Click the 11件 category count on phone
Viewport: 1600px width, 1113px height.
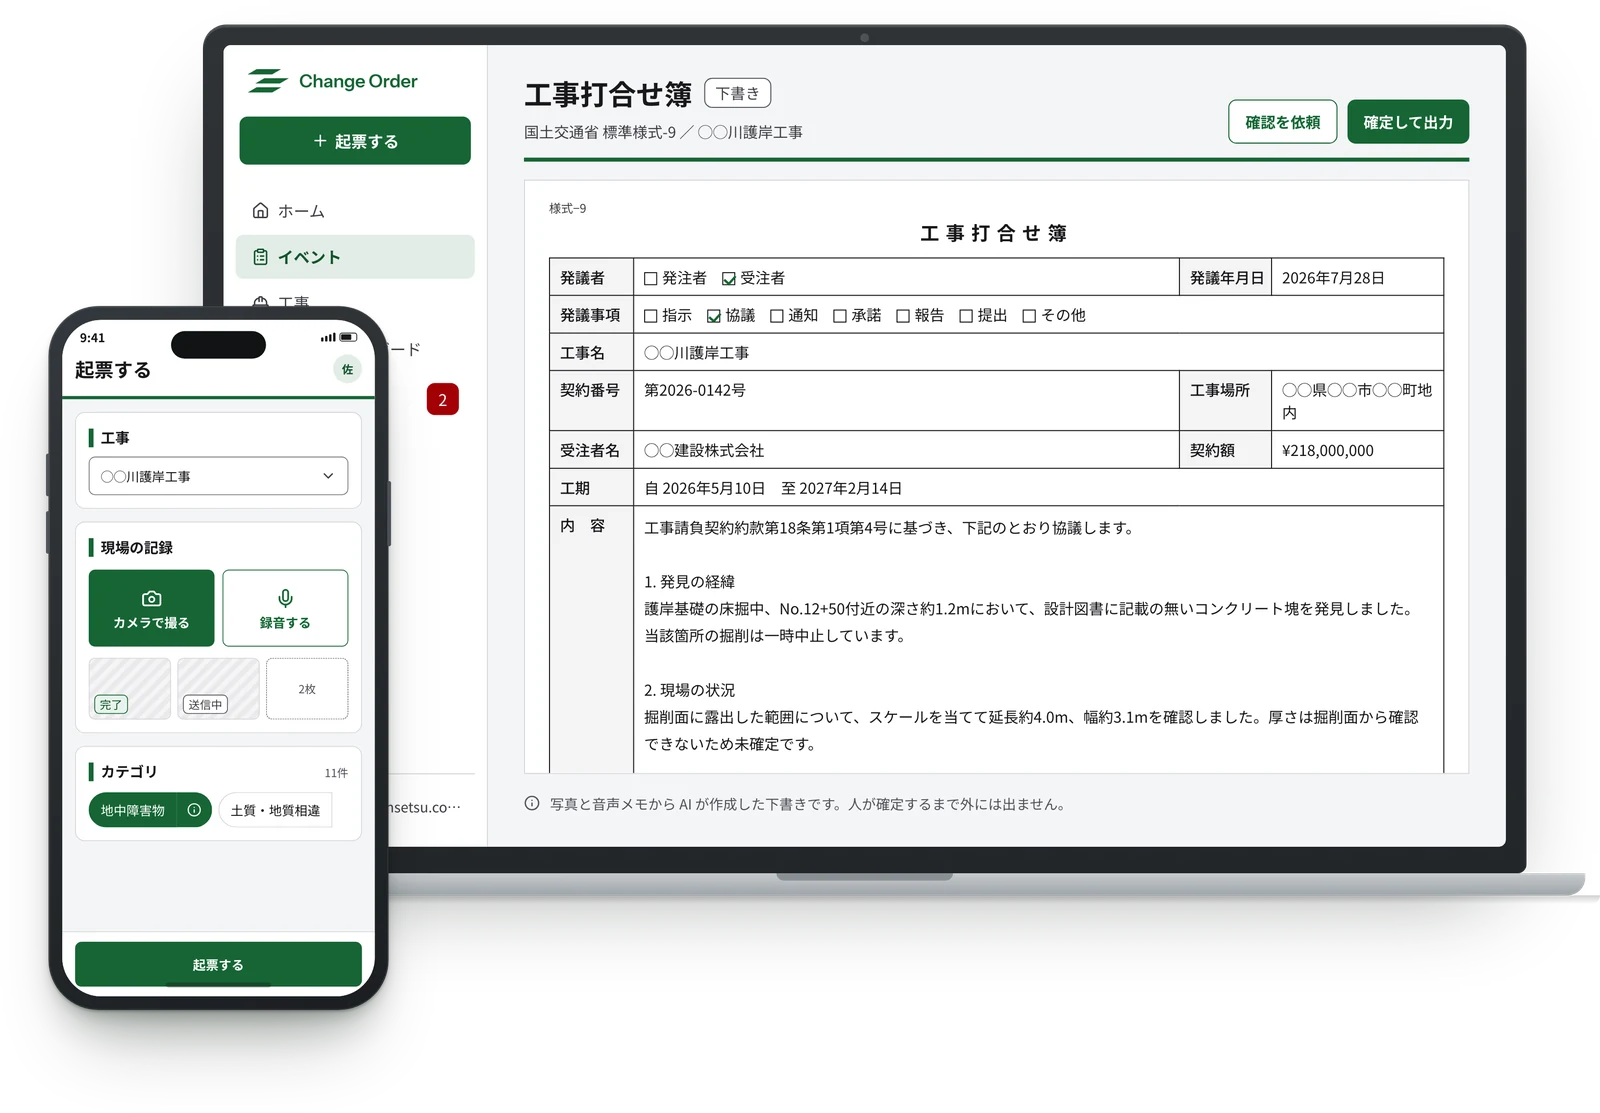(336, 773)
